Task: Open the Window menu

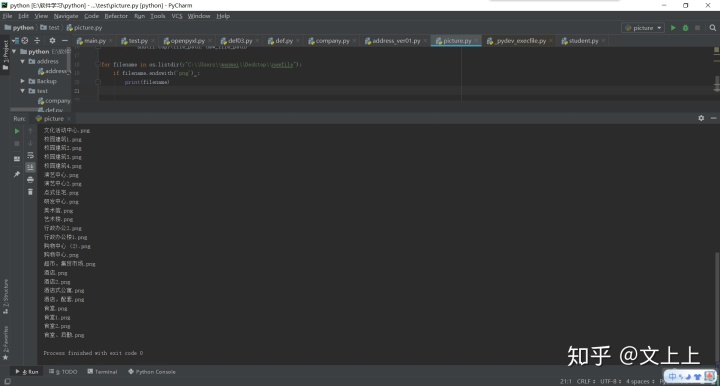Action: click(x=198, y=16)
